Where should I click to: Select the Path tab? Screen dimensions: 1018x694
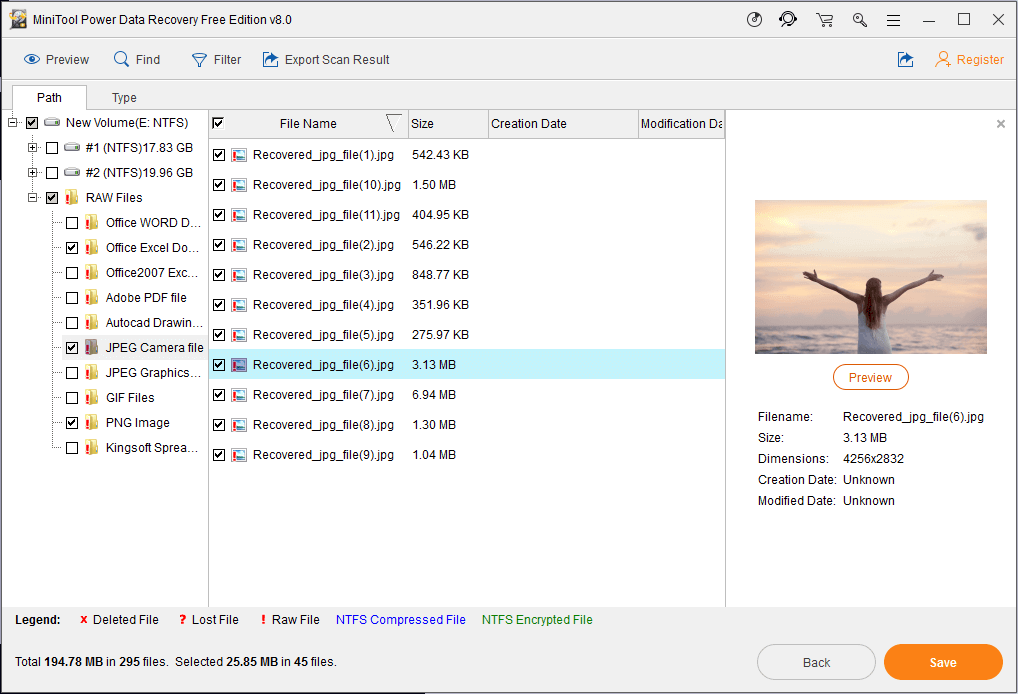coord(49,98)
